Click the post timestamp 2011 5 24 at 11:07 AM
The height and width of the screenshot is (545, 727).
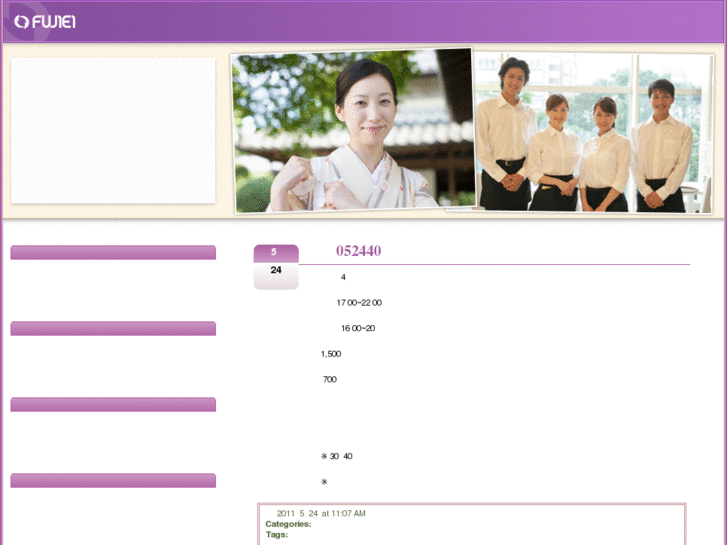321,513
